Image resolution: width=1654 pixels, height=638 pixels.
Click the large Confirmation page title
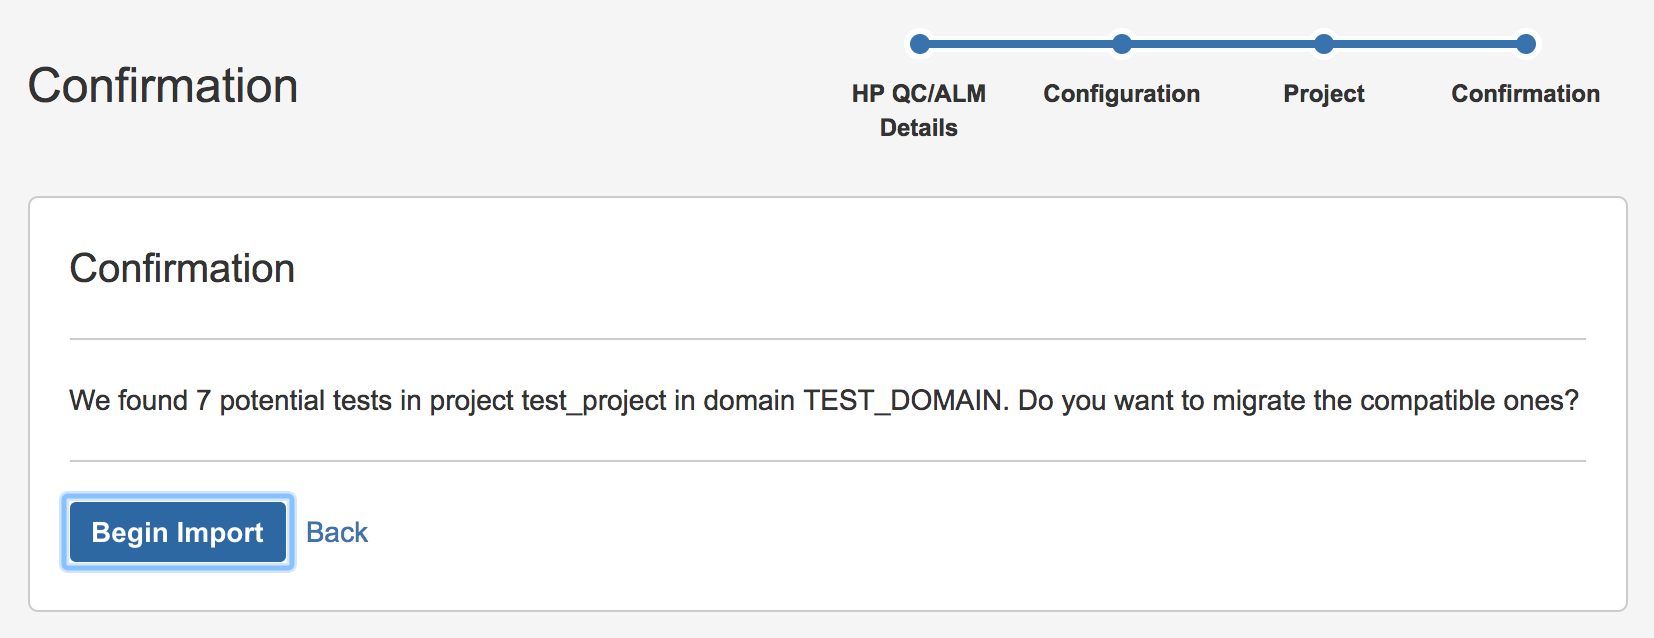[x=163, y=86]
